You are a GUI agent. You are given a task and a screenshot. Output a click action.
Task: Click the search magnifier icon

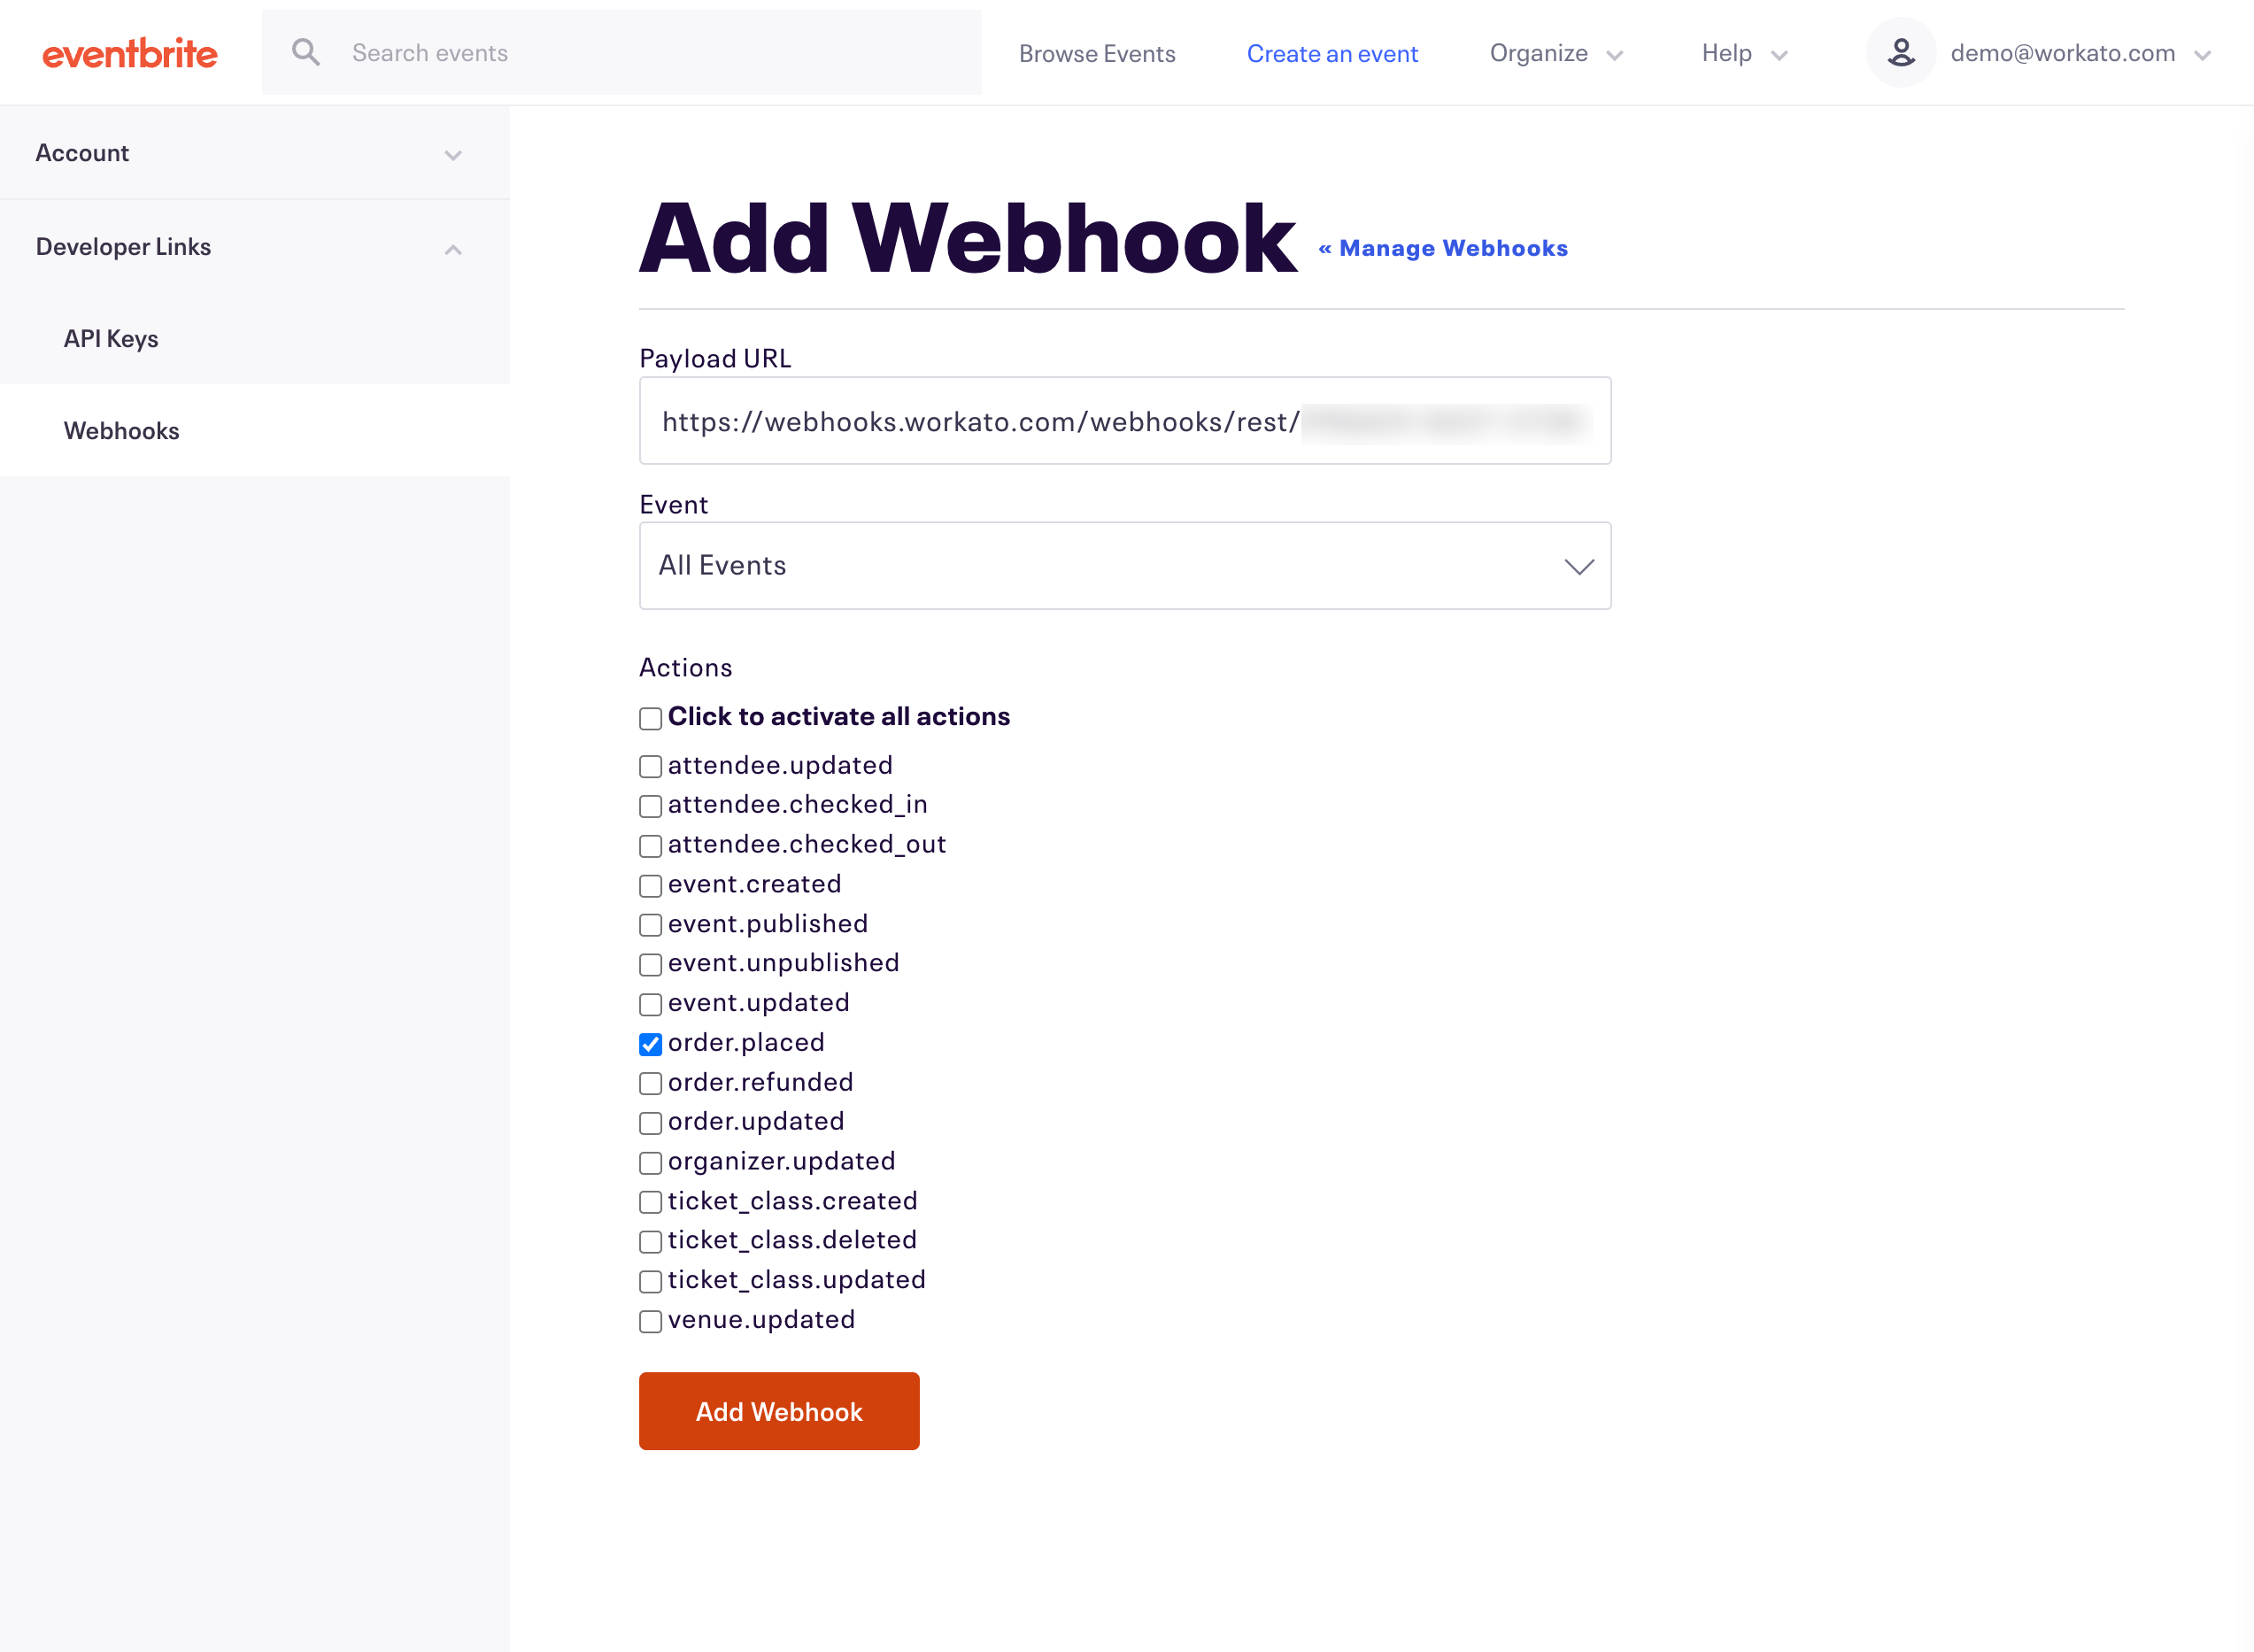306,51
